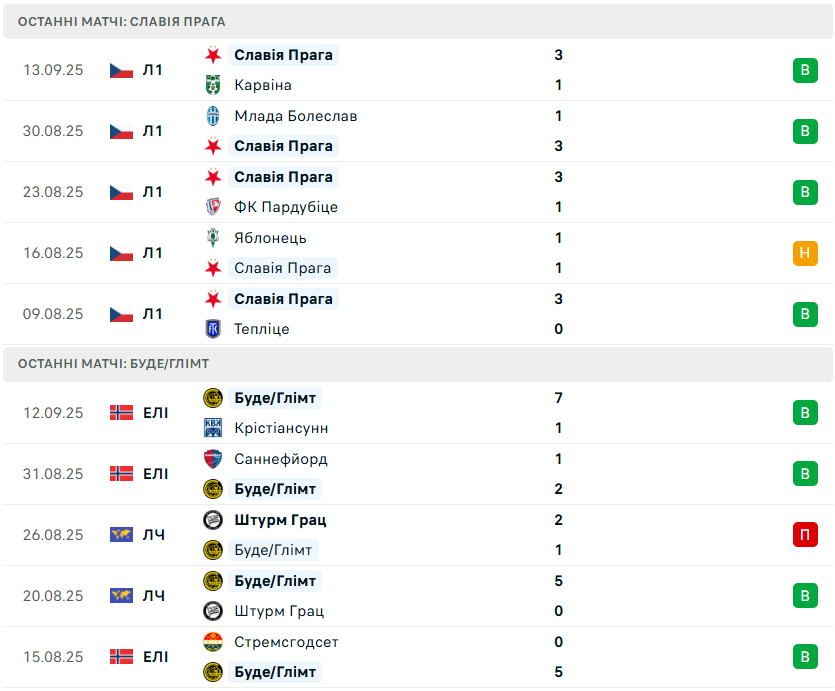Click the 'Останні матчі: Славія Прага' header
Screen dimensions: 835x691
(121, 21)
